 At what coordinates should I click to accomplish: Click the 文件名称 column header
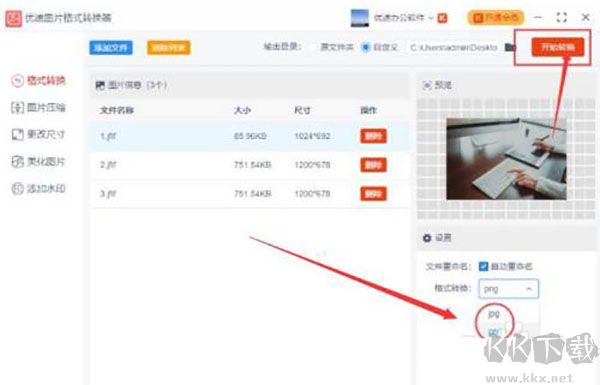[117, 110]
